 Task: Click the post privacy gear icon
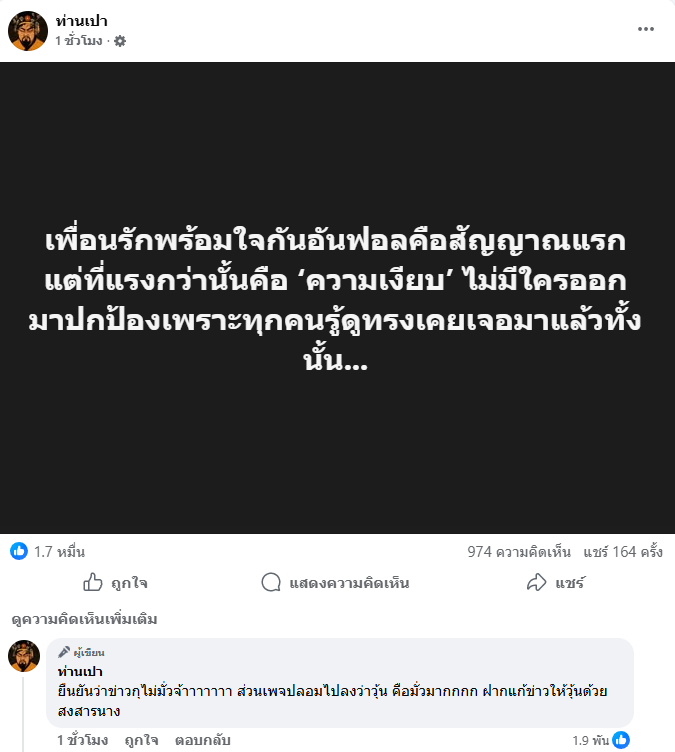(x=120, y=41)
